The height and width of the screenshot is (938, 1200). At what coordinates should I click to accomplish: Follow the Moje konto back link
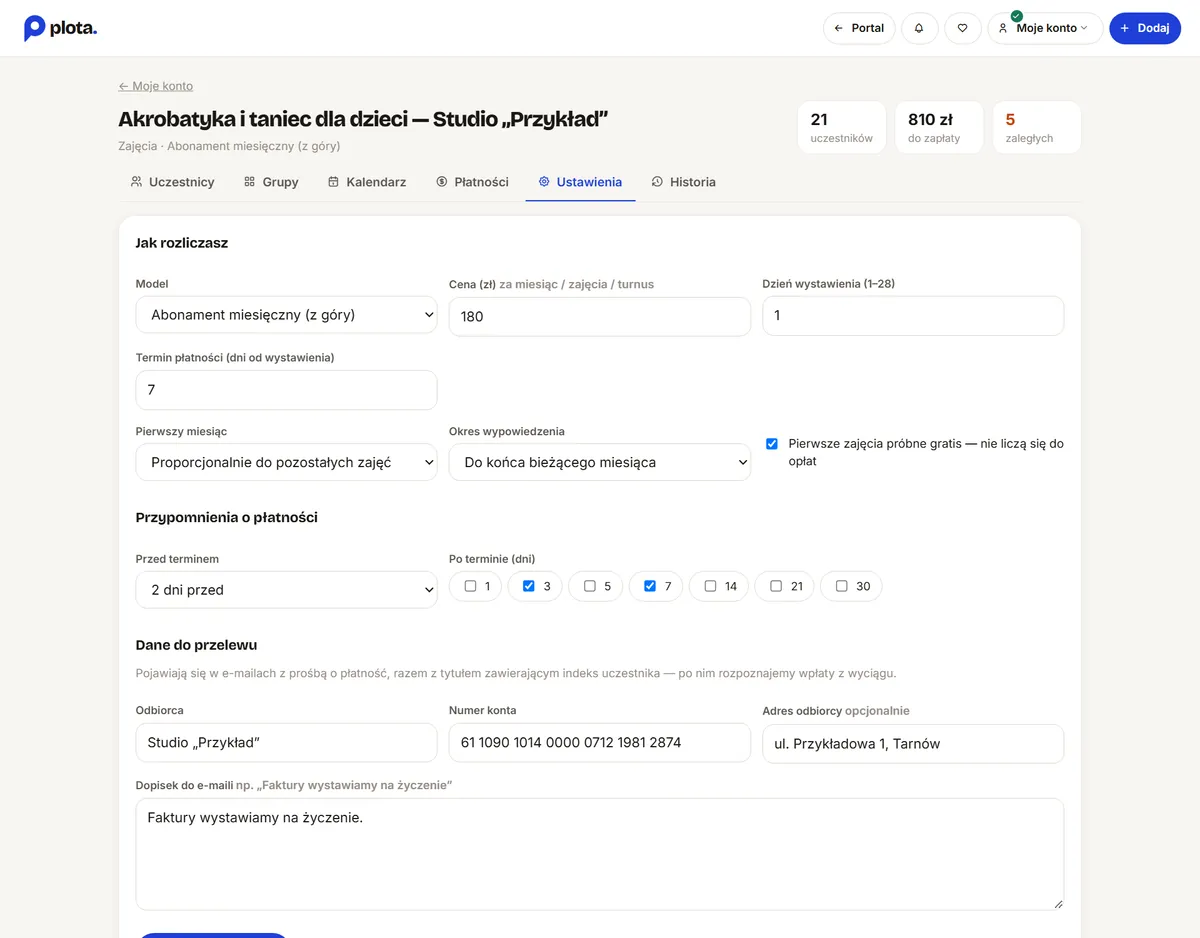[x=156, y=86]
